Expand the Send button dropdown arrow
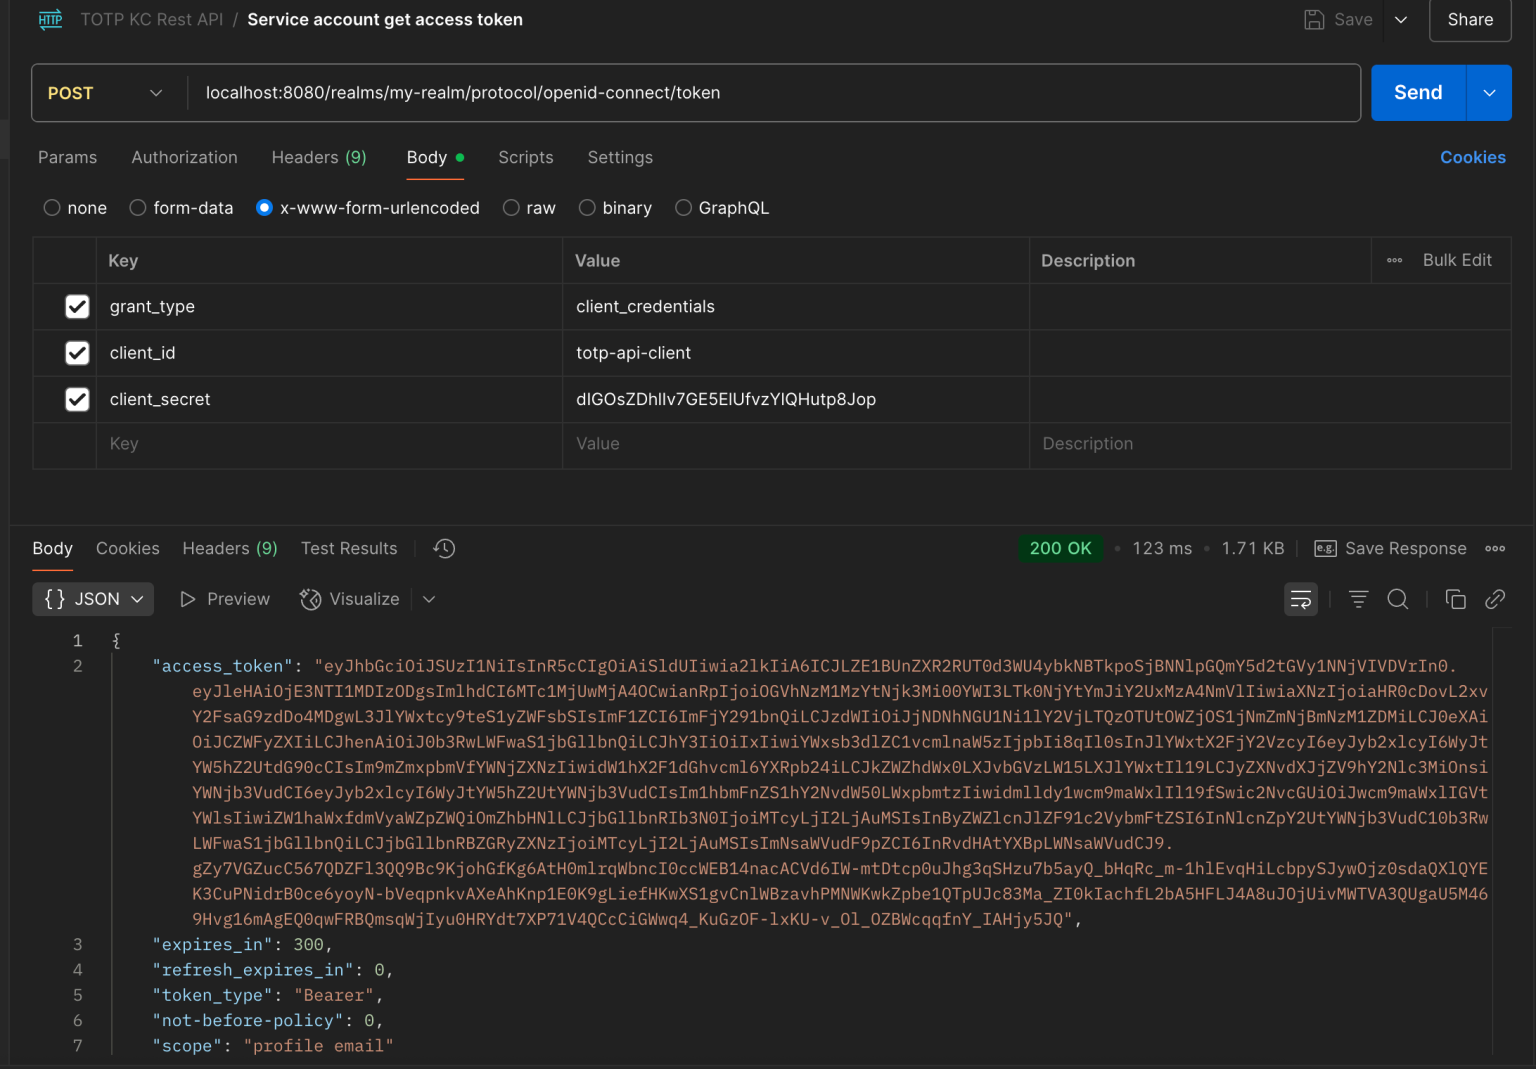 [1489, 92]
